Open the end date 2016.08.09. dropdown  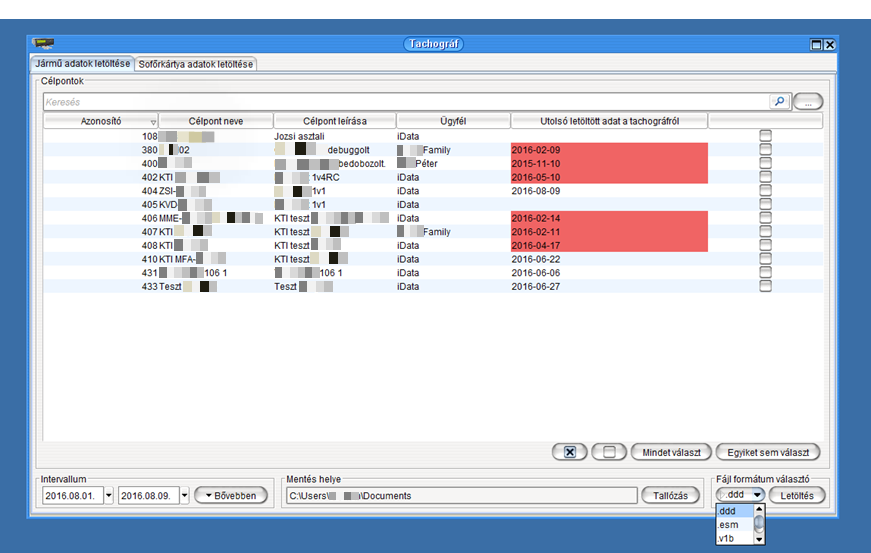184,496
